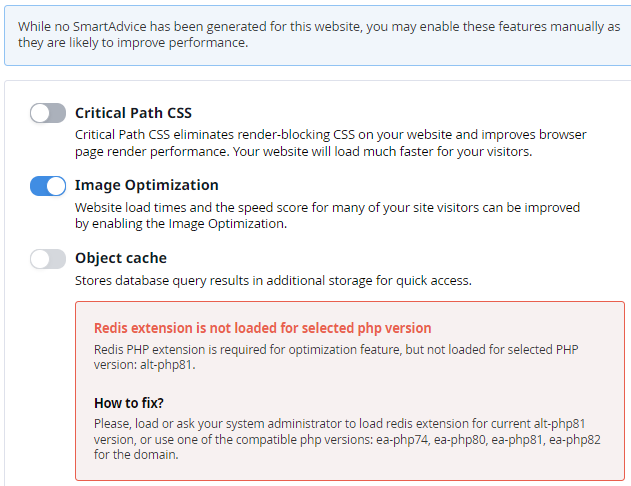Click the "version: alt-php81." text in error
631x486 pixels.
pos(142,366)
